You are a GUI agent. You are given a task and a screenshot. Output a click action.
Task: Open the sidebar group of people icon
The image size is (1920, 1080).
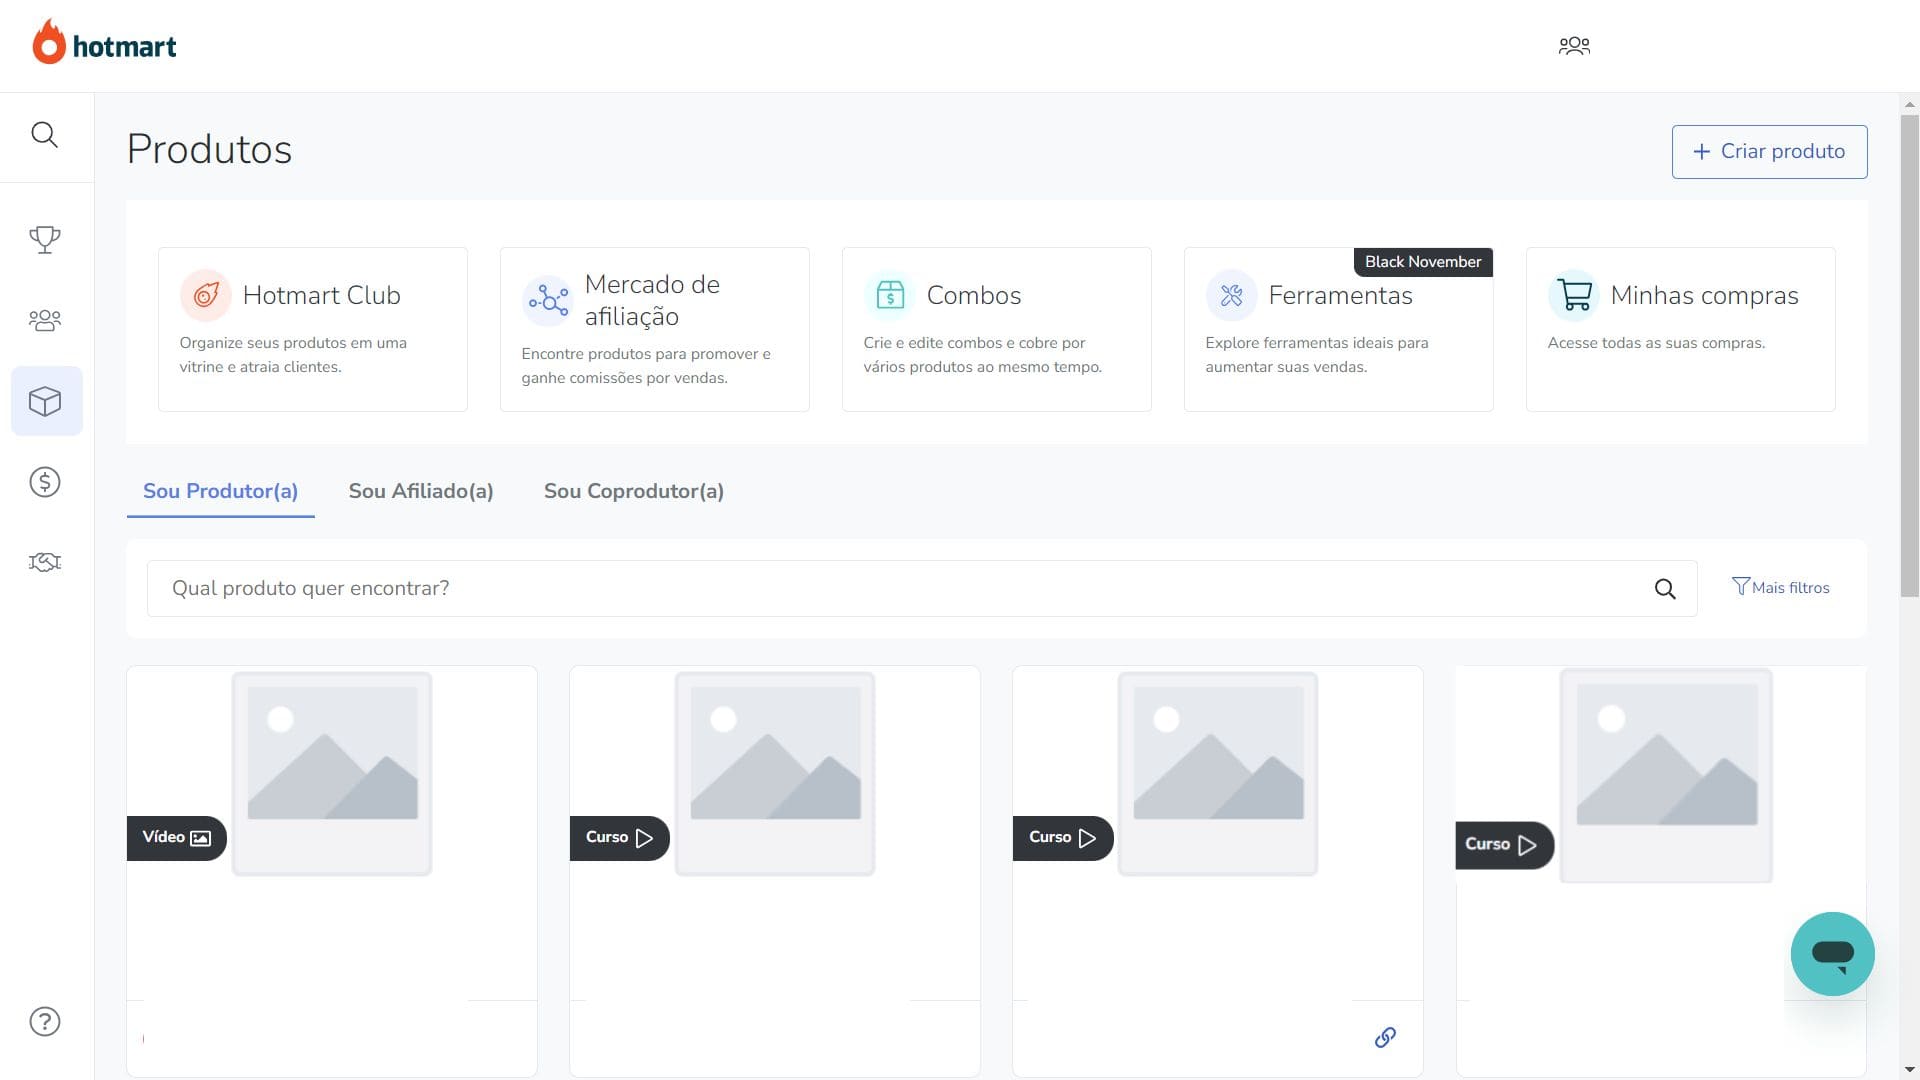coord(44,320)
